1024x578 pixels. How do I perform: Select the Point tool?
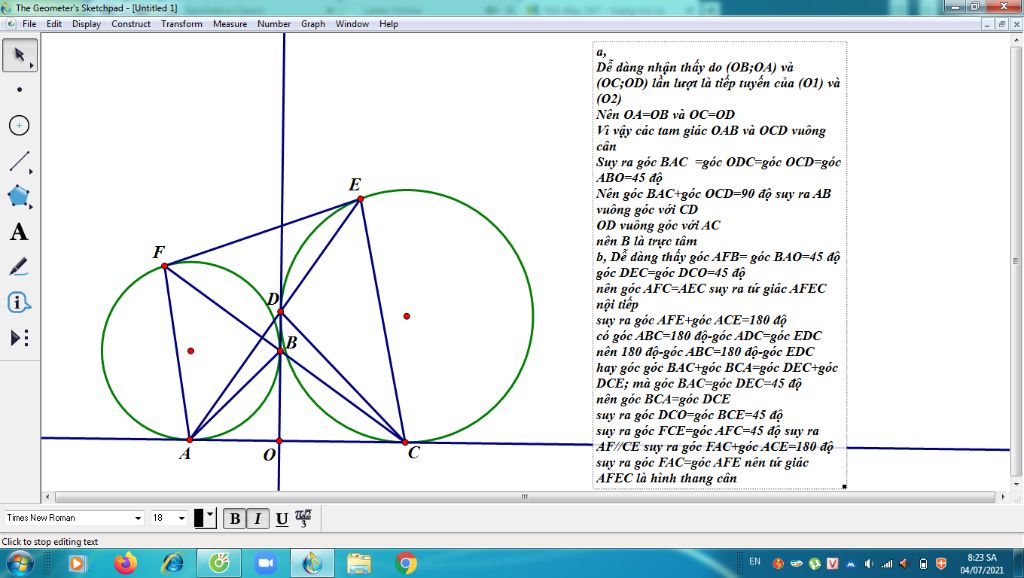tap(20, 89)
